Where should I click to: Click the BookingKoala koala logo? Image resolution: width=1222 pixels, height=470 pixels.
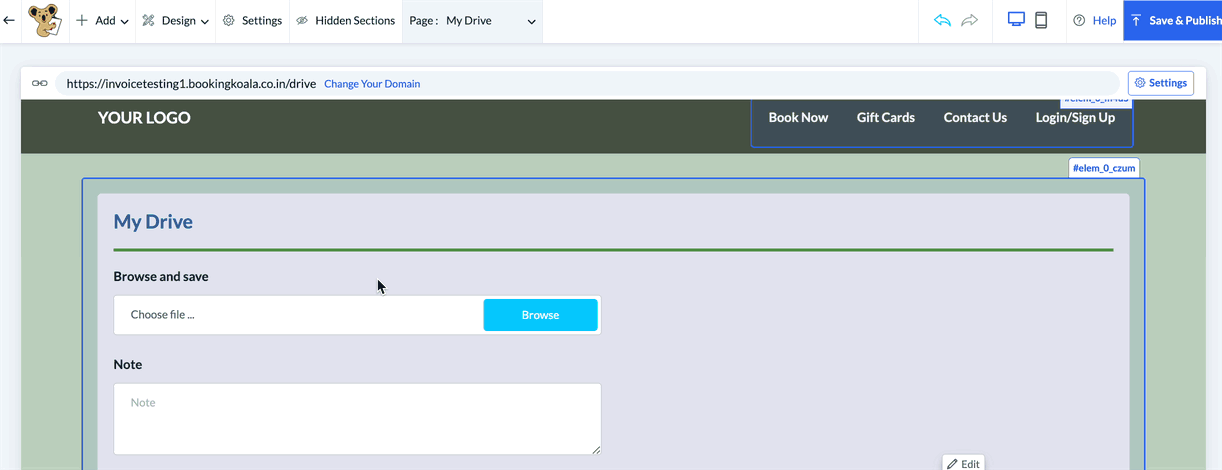pos(43,20)
